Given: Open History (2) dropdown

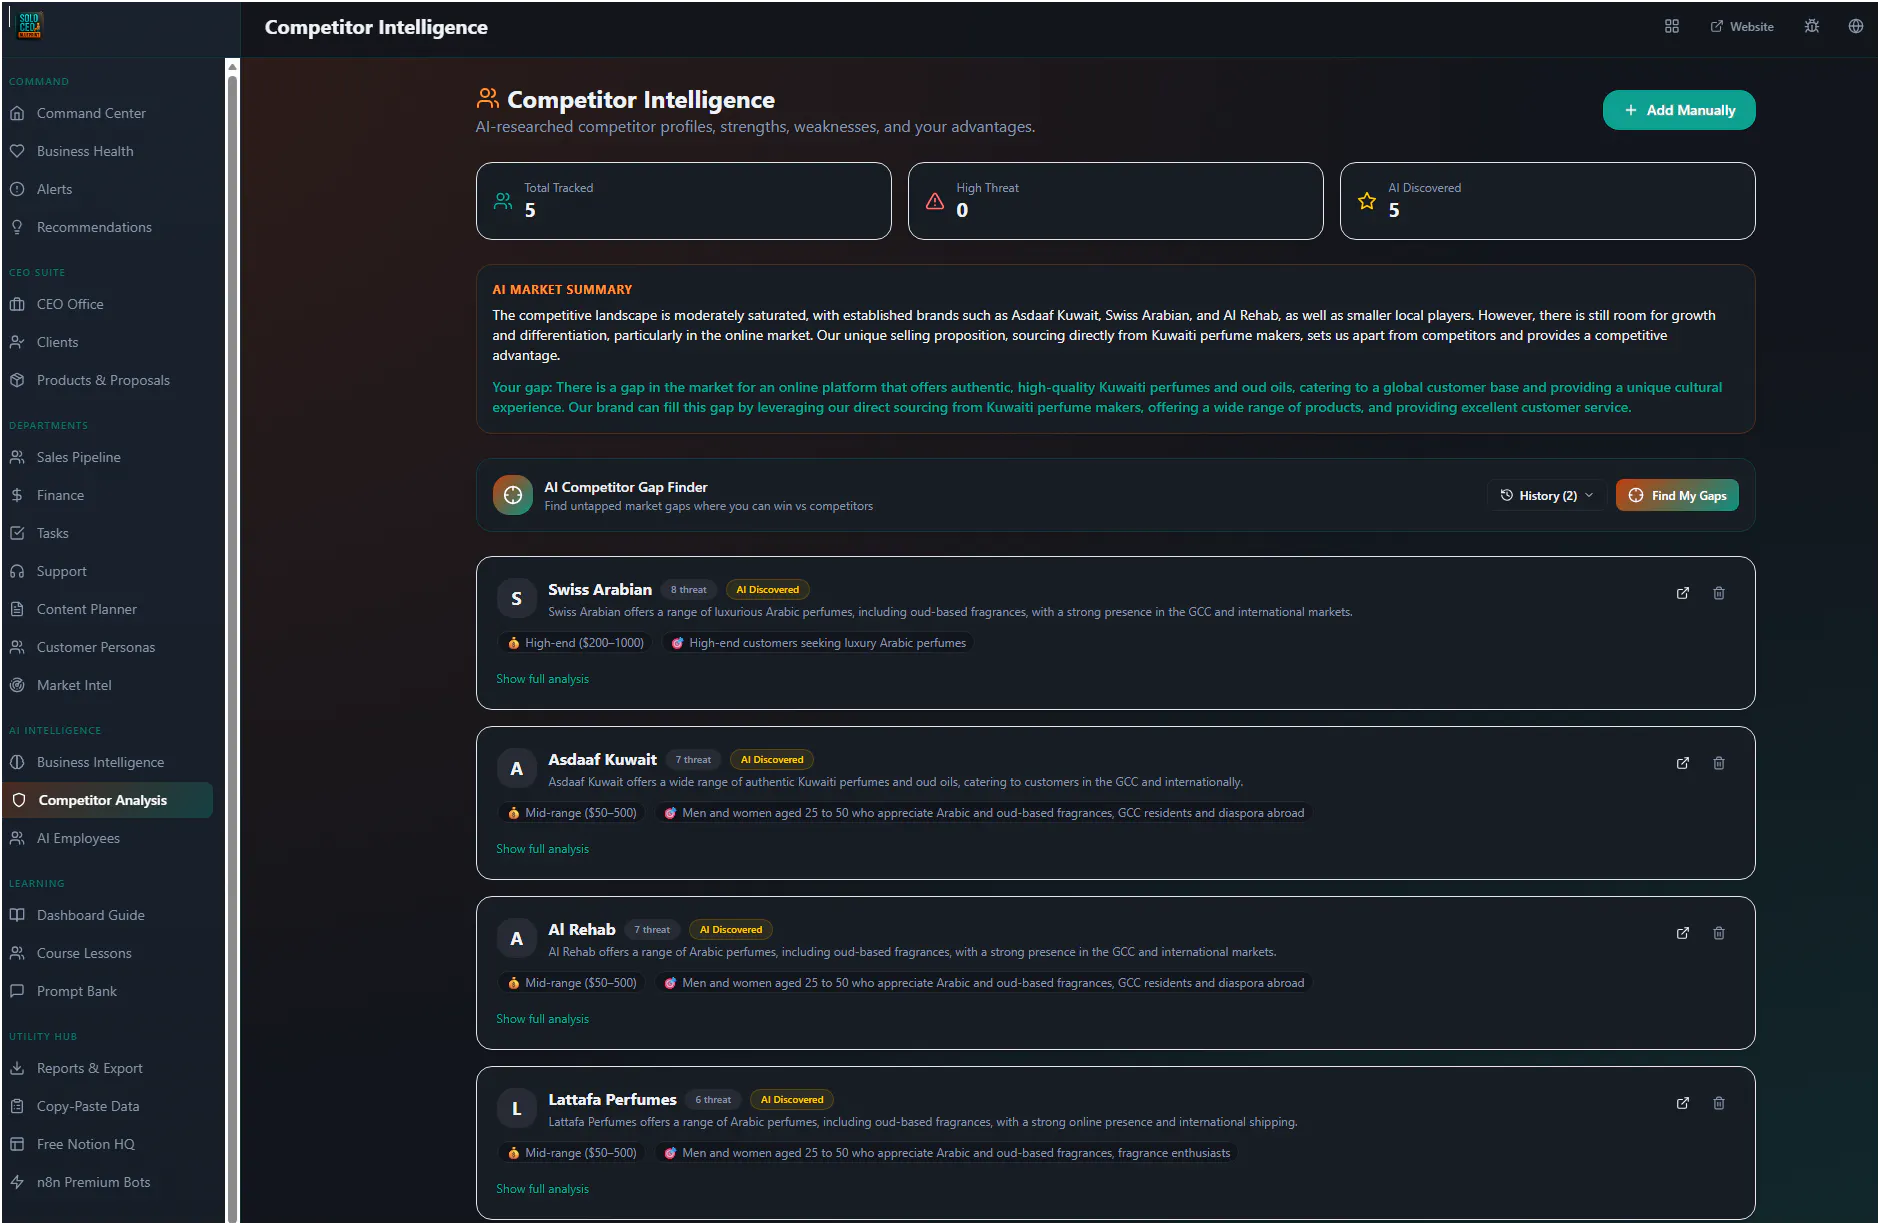Looking at the screenshot, I should coord(1547,495).
